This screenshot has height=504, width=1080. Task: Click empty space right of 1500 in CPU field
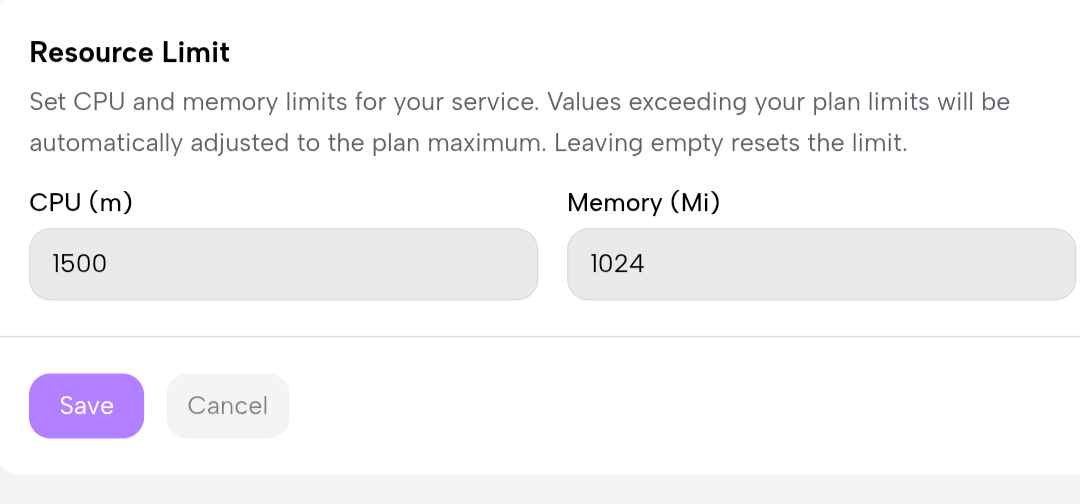click(350, 264)
